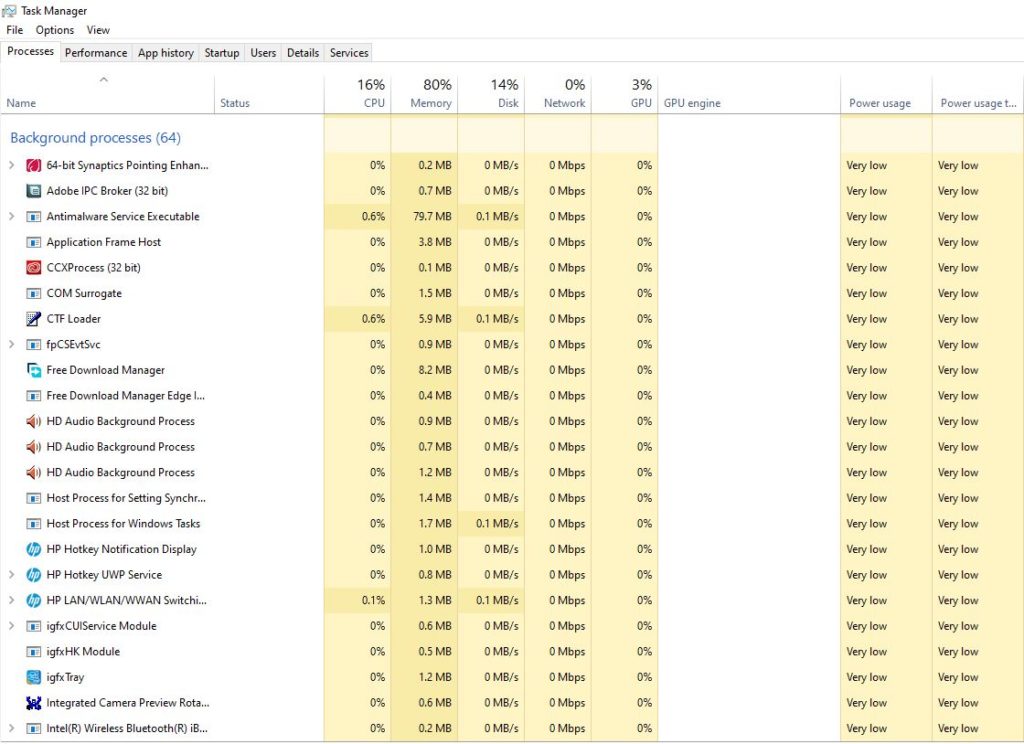Click the Status column header
Viewport: 1024px width, 744px height.
click(x=269, y=93)
